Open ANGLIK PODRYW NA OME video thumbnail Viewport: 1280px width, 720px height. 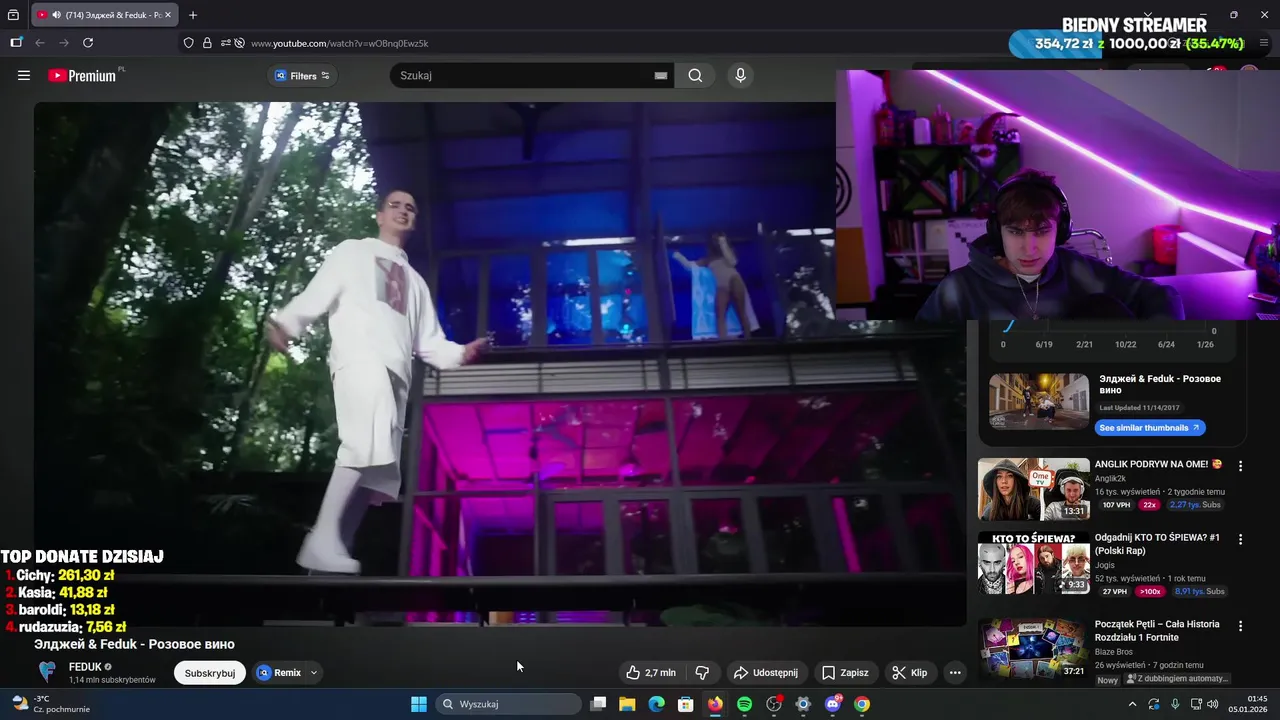point(1033,489)
